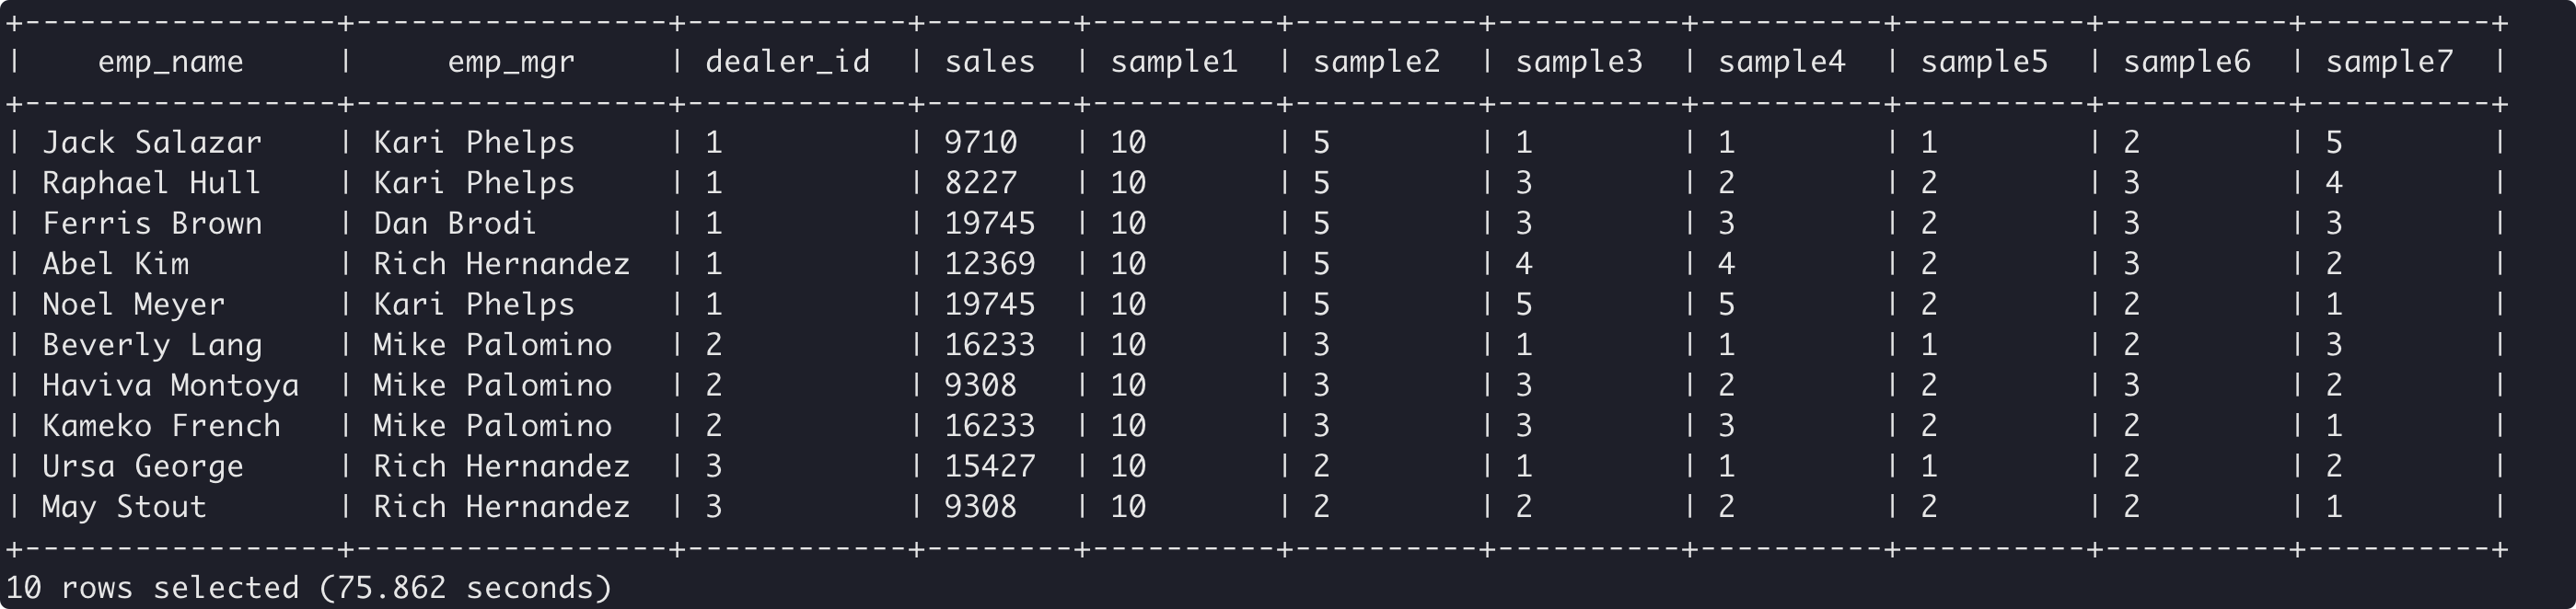This screenshot has width=2576, height=609.
Task: Click sample4 value 5 in Noel Meyer's row
Action: [x=1726, y=304]
